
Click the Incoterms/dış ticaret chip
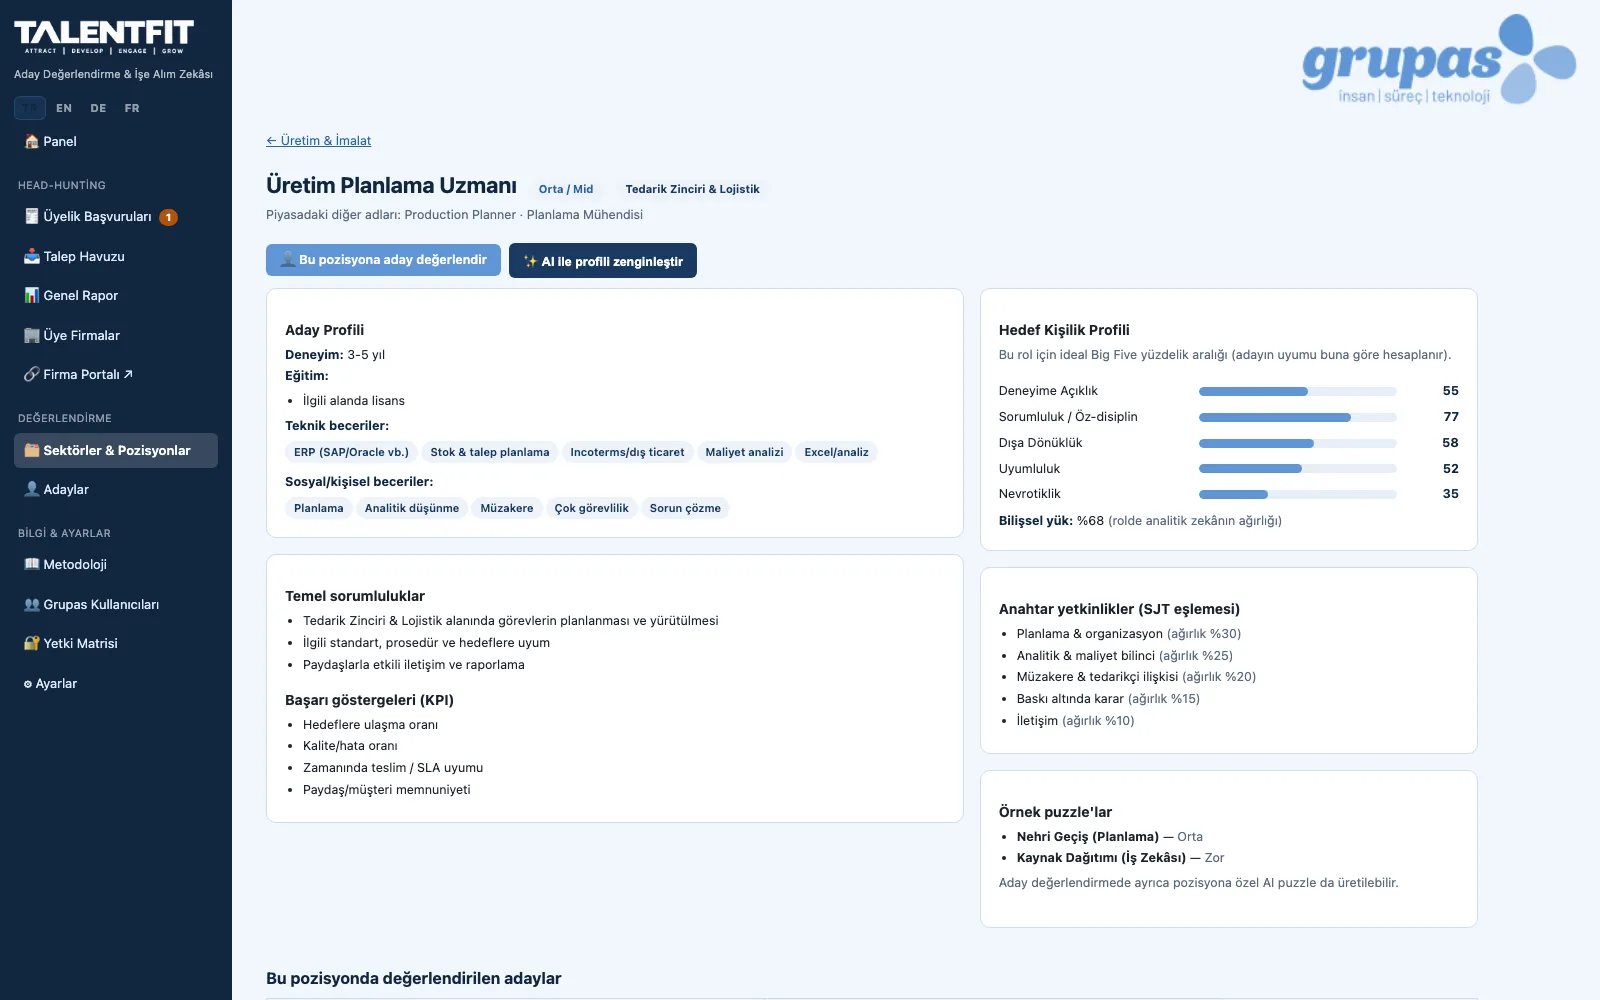point(627,452)
